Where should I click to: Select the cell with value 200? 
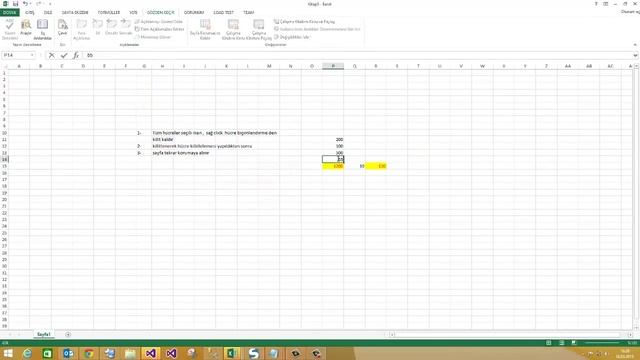pyautogui.click(x=333, y=139)
